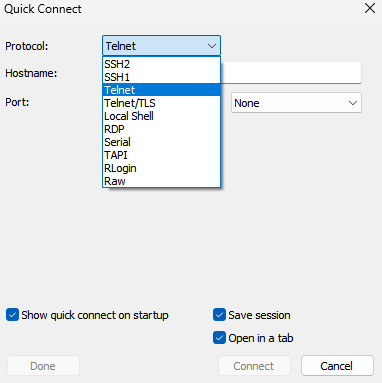Pick the highlighted Telnet list entry
This screenshot has height=383, width=382.
(x=161, y=90)
